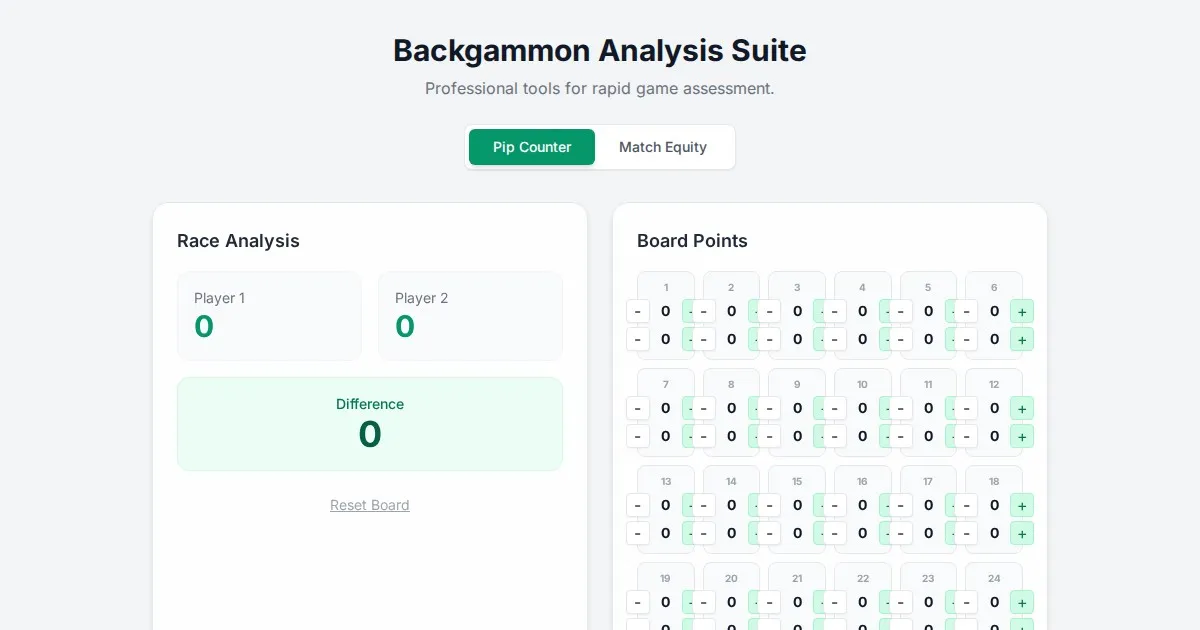Click the Reset Board link

click(x=370, y=505)
